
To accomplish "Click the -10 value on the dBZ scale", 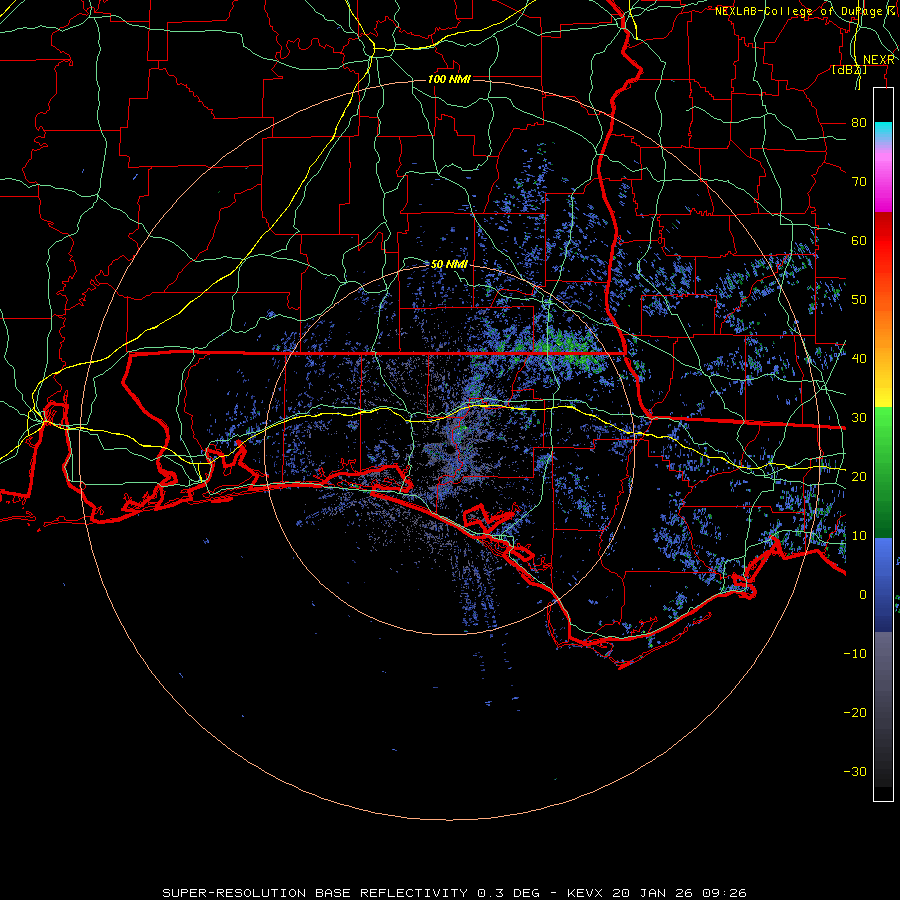I will [x=855, y=653].
